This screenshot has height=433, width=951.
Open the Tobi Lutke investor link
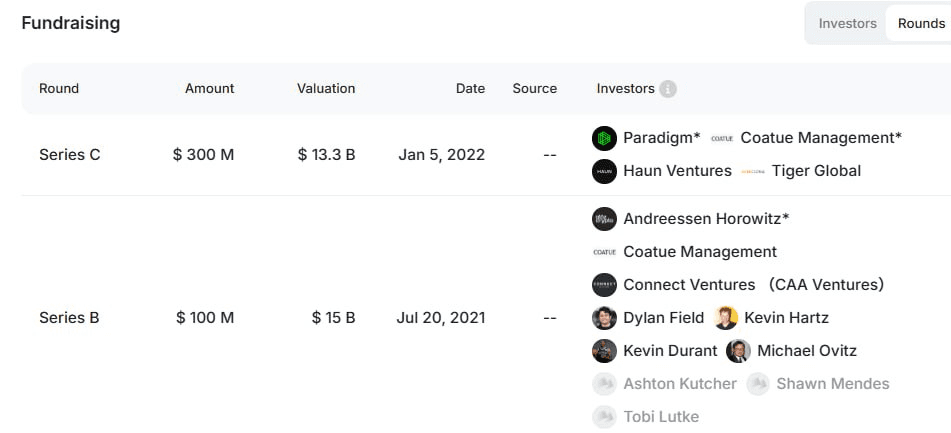coord(660,417)
